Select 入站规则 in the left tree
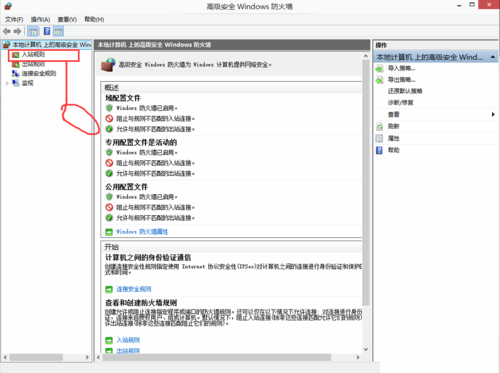500x373 pixels. [33, 54]
